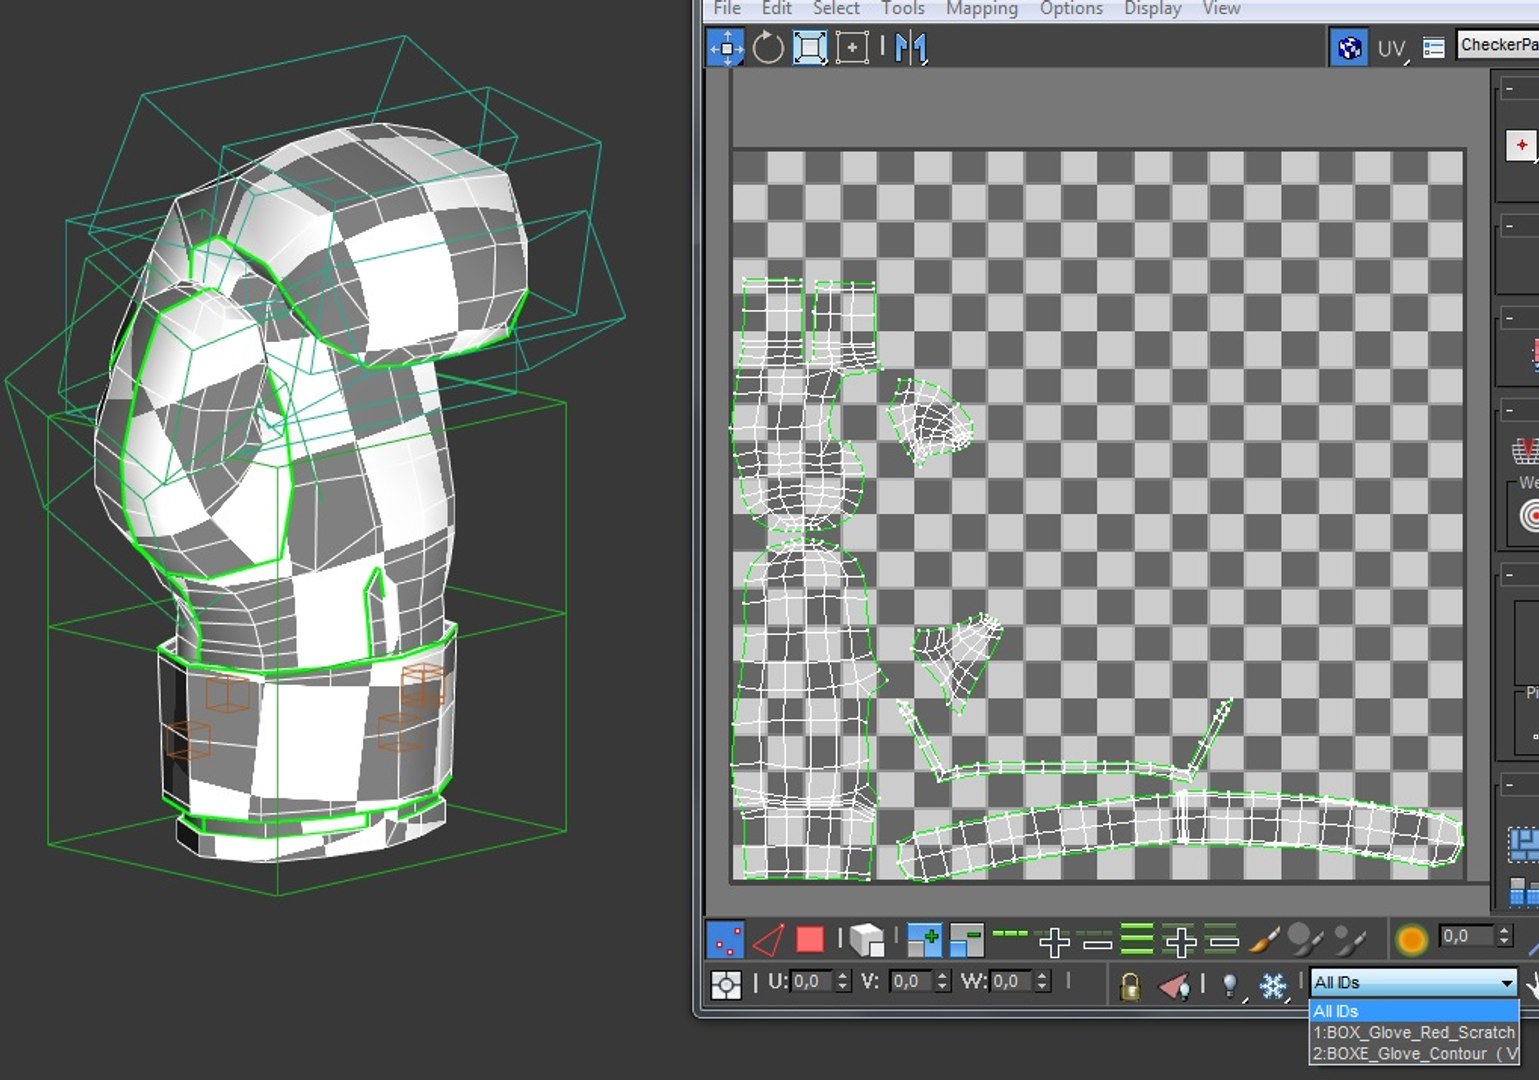Open the CheckerPattern texture dropdown
This screenshot has height=1080, width=1539.
(x=1497, y=45)
